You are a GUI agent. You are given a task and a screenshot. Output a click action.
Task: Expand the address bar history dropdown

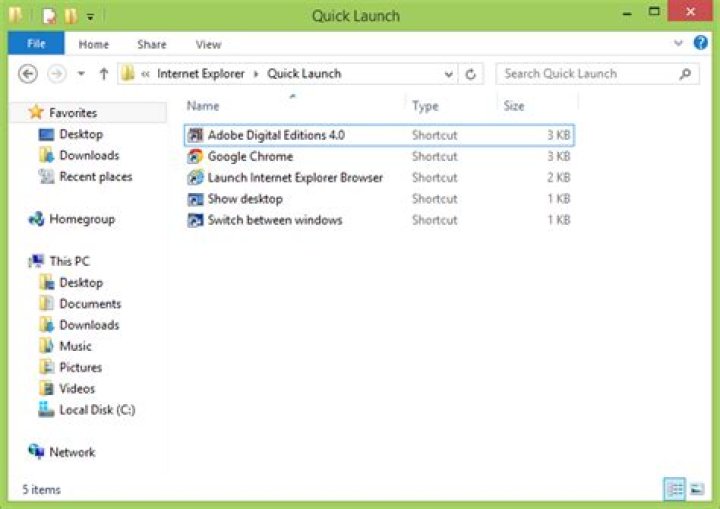pos(449,74)
